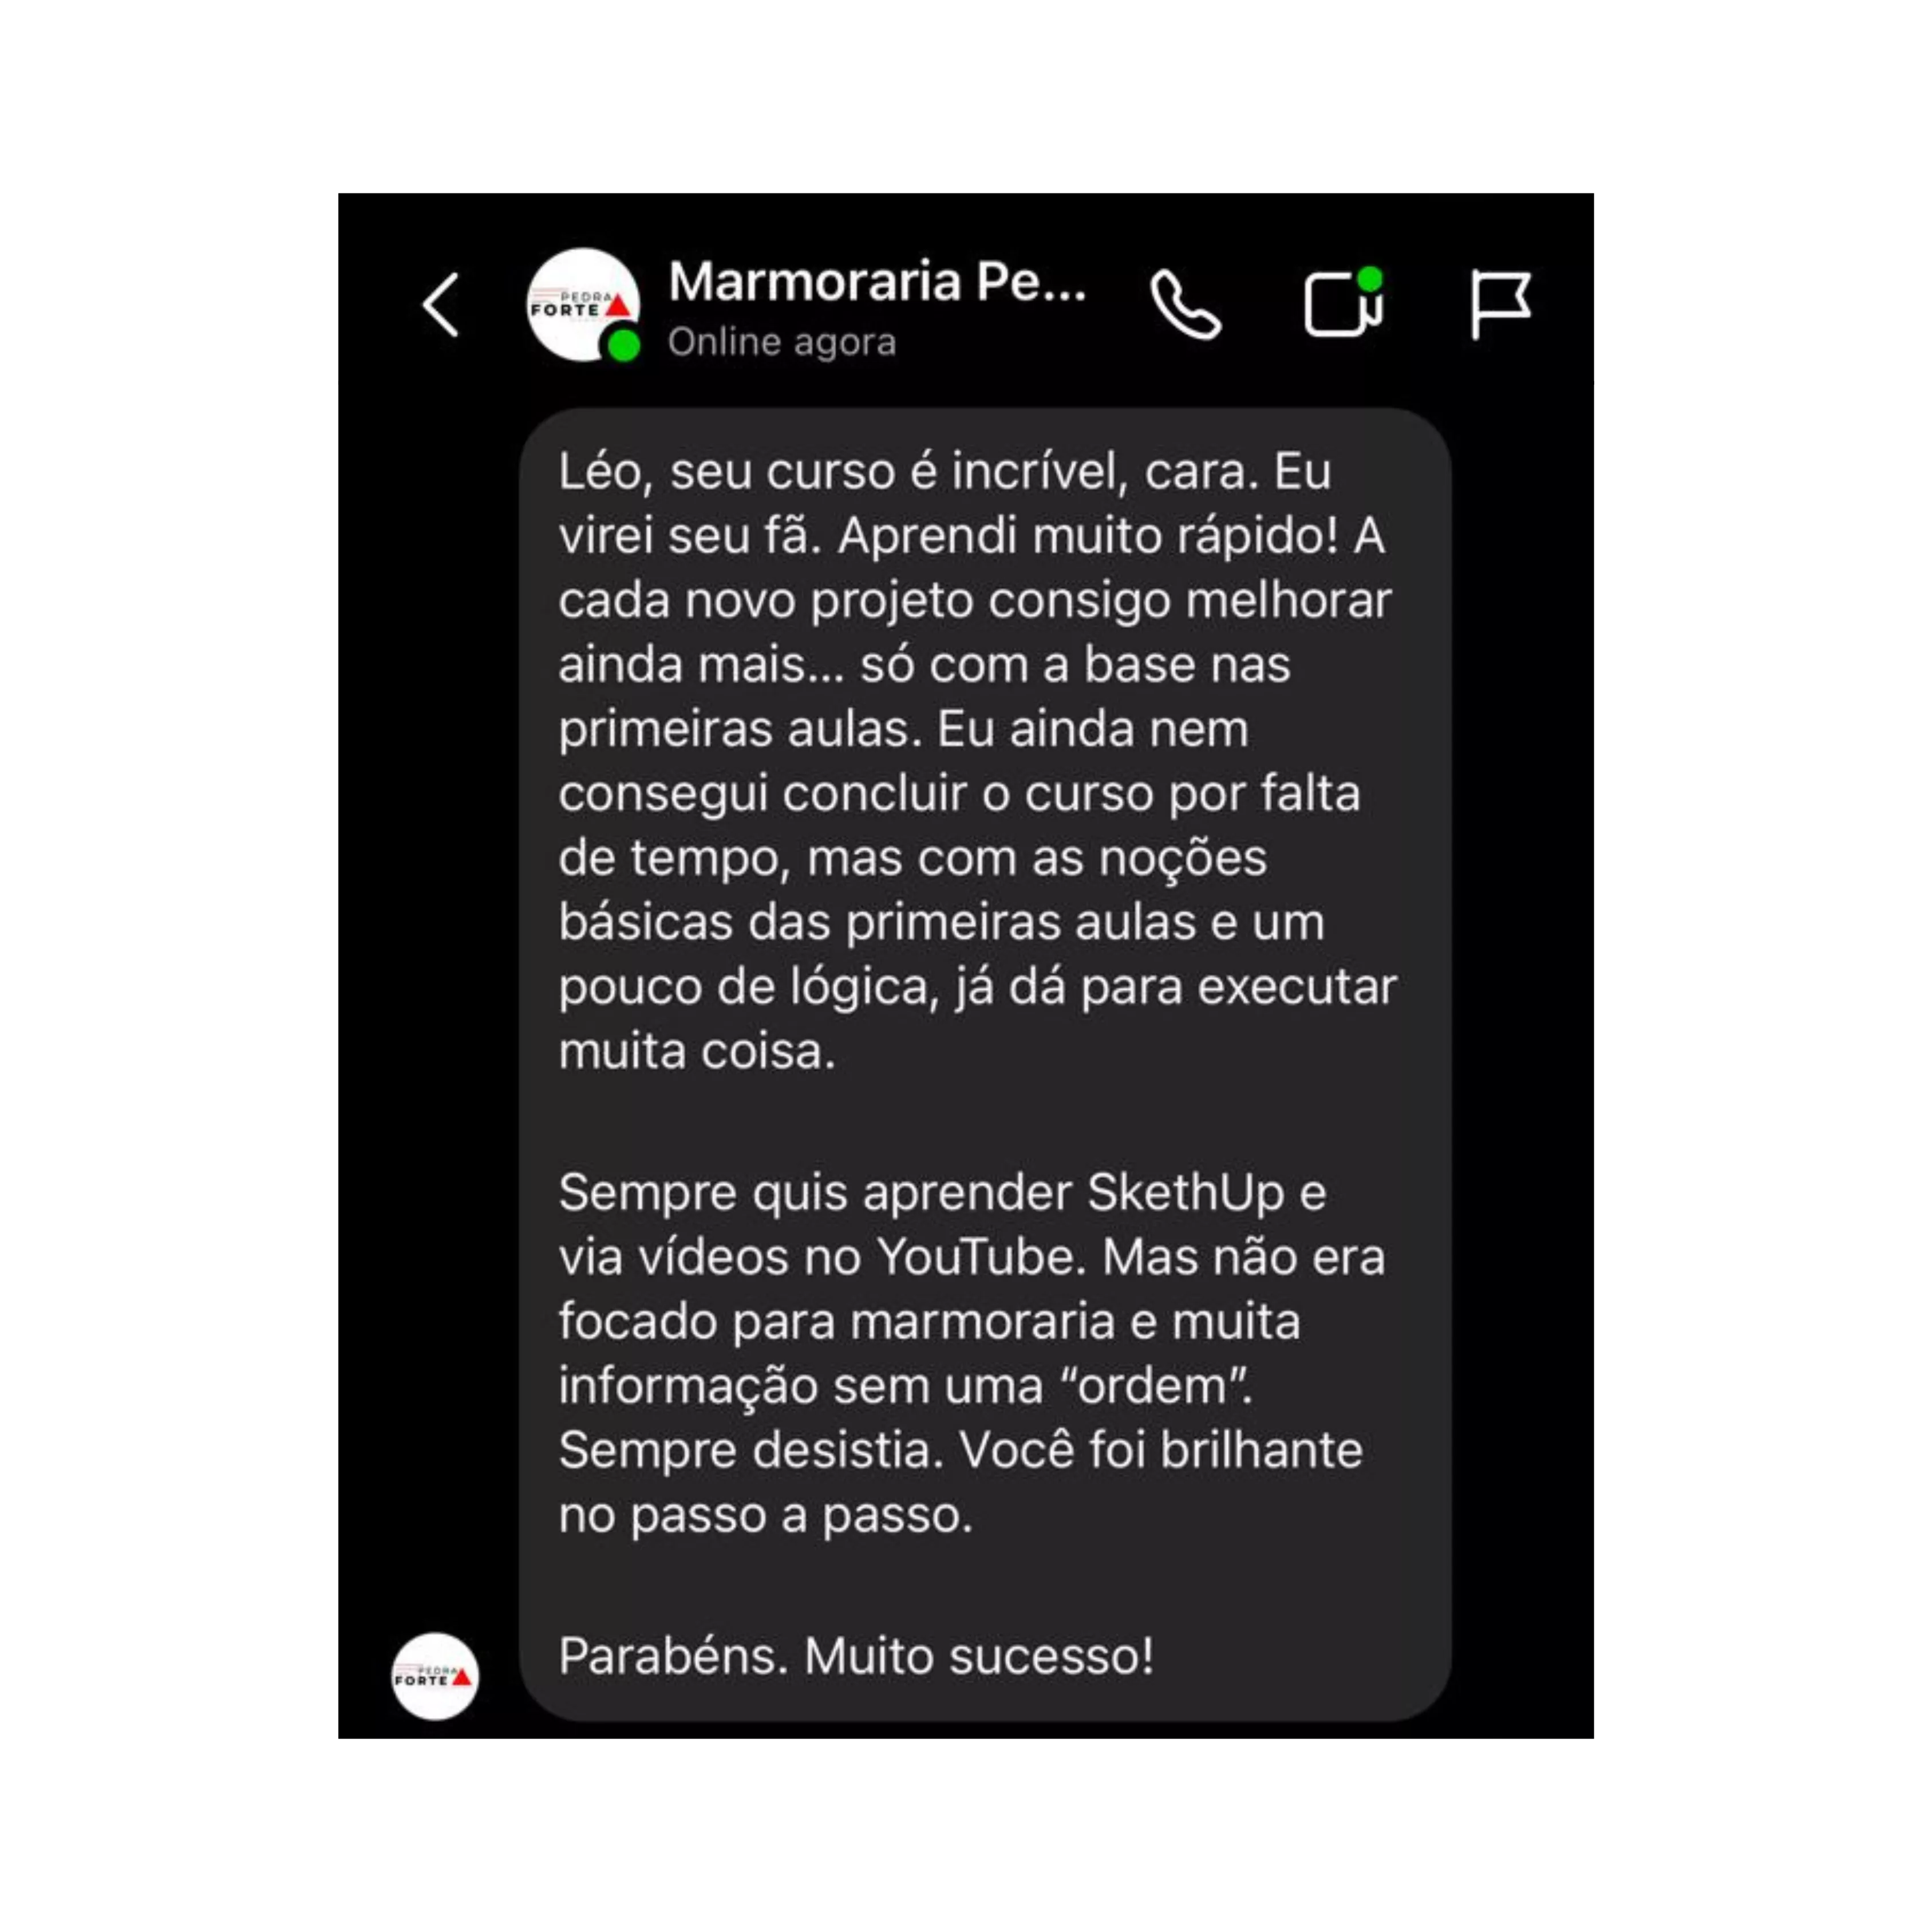
Task: Click "muita coisa." ending first paragraph
Action: (697, 1052)
